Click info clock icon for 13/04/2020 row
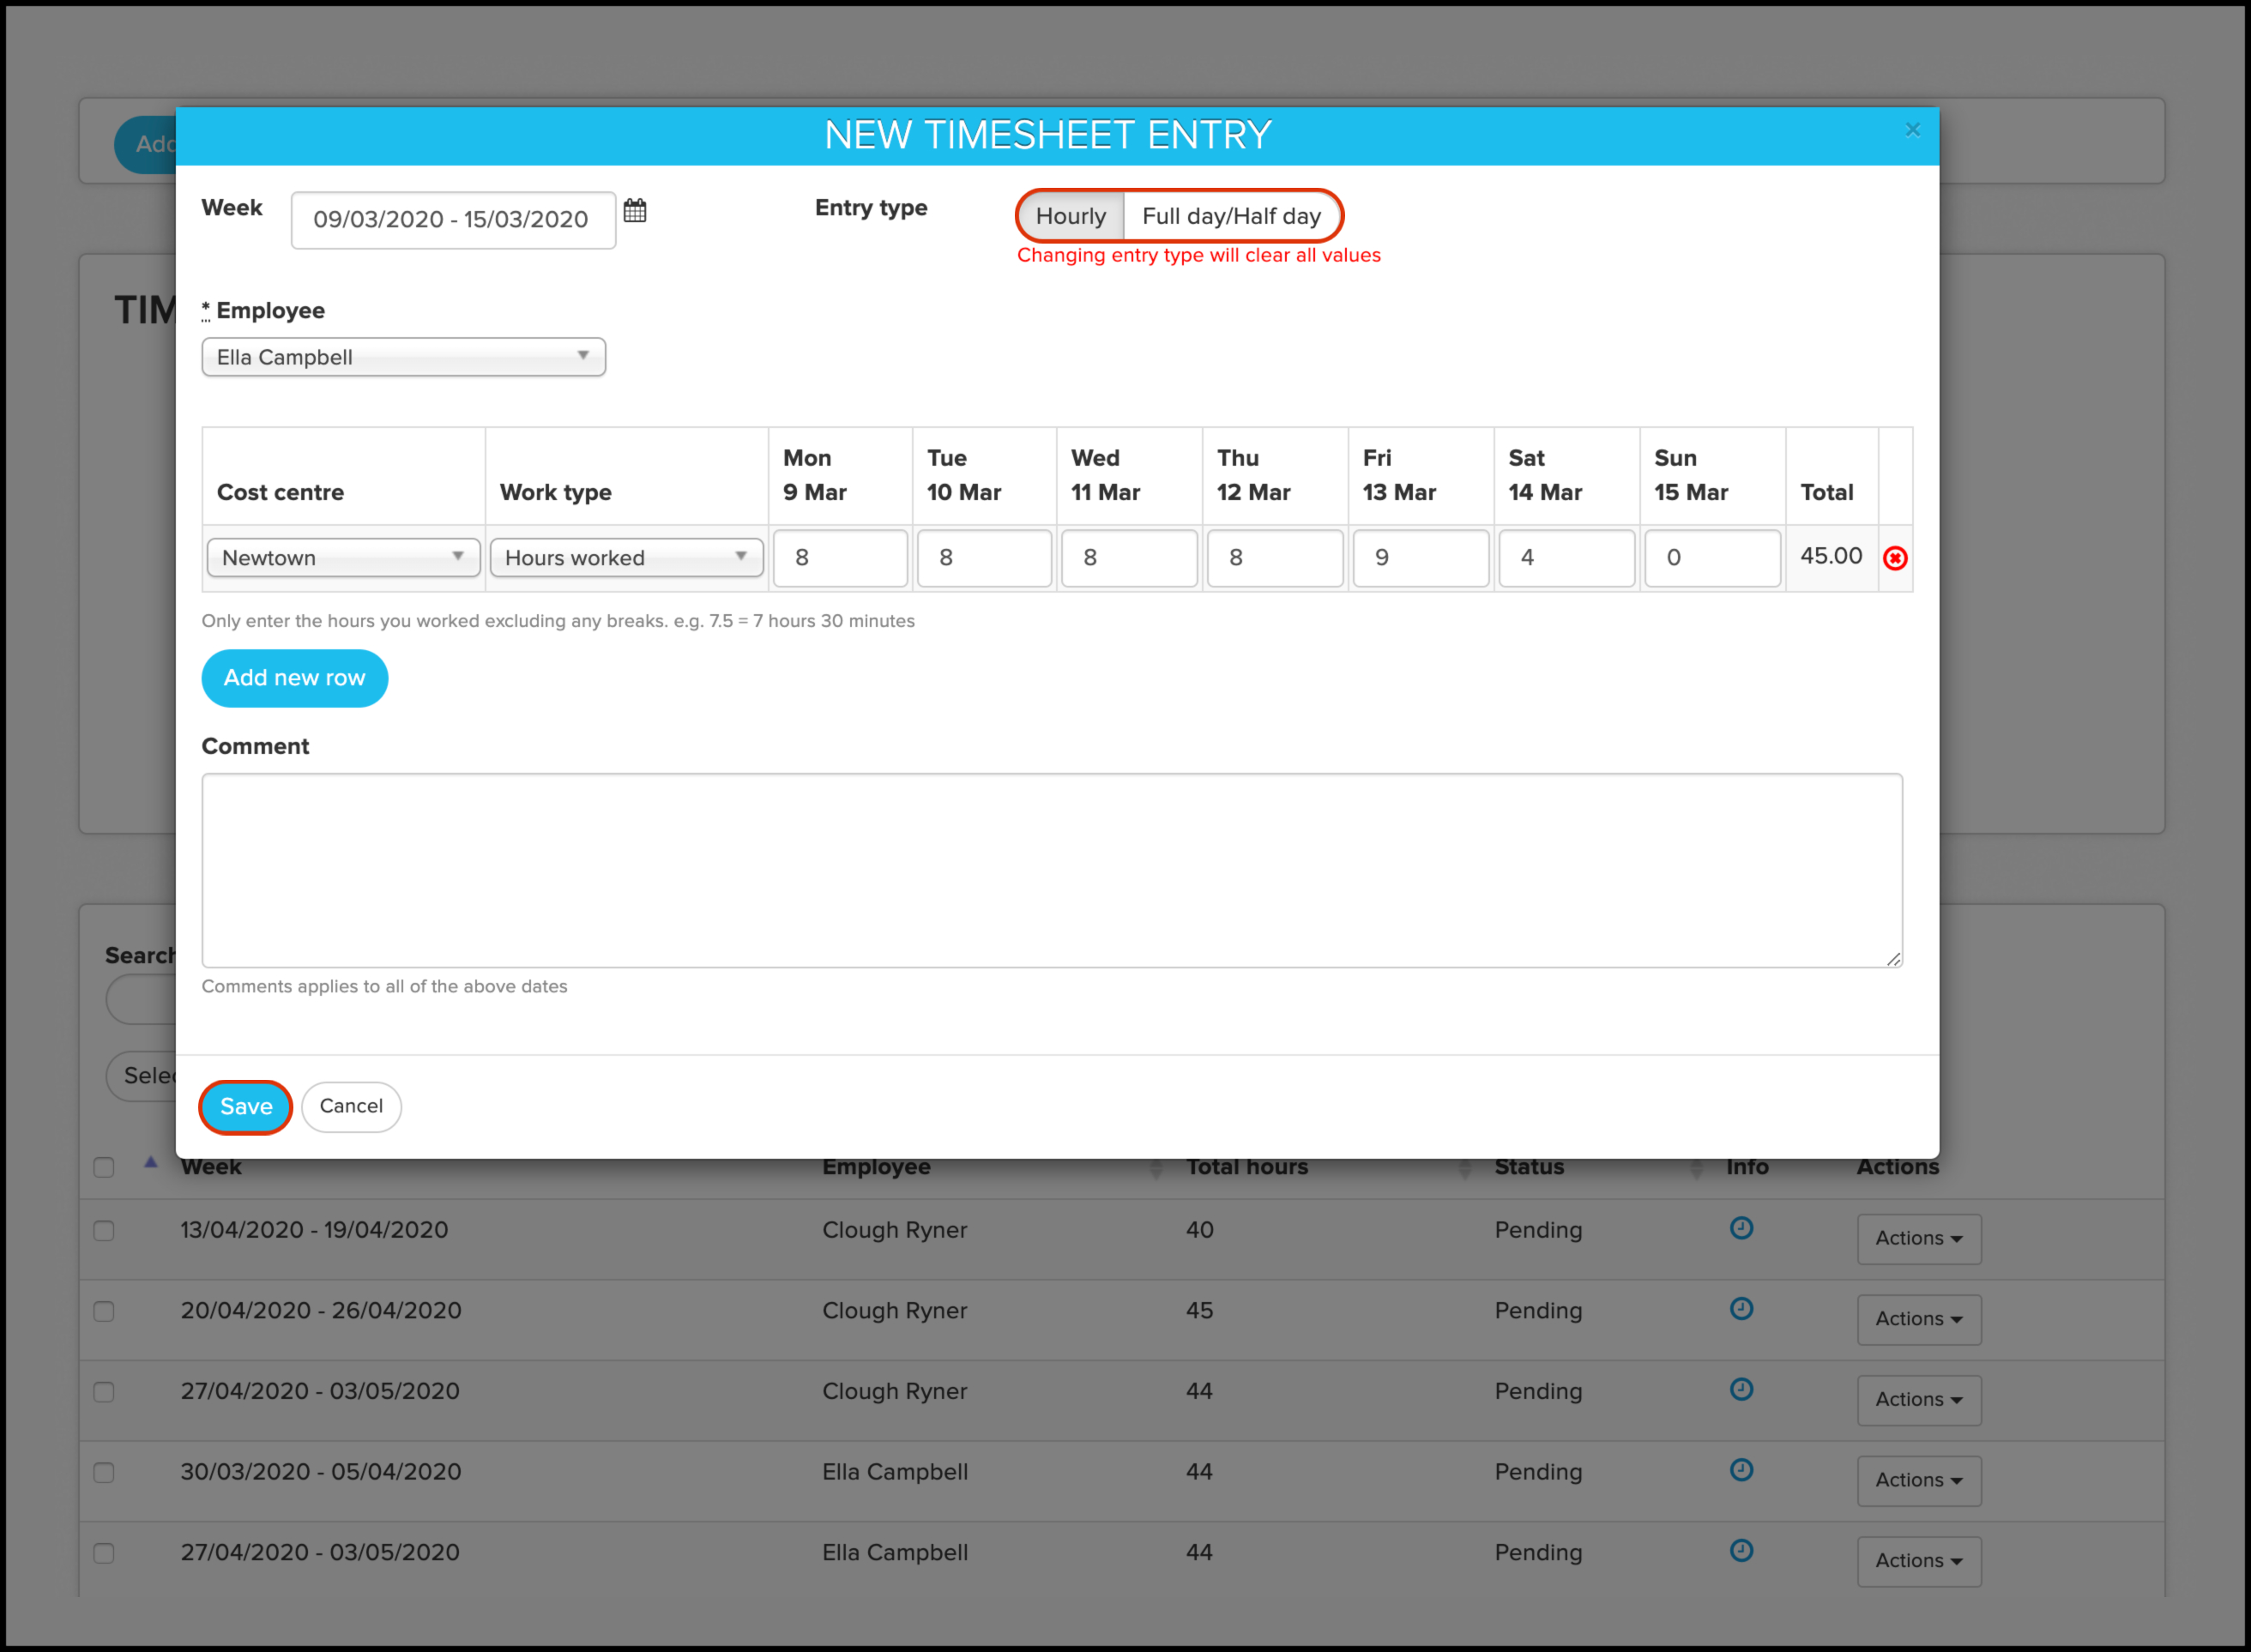 pos(1741,1228)
